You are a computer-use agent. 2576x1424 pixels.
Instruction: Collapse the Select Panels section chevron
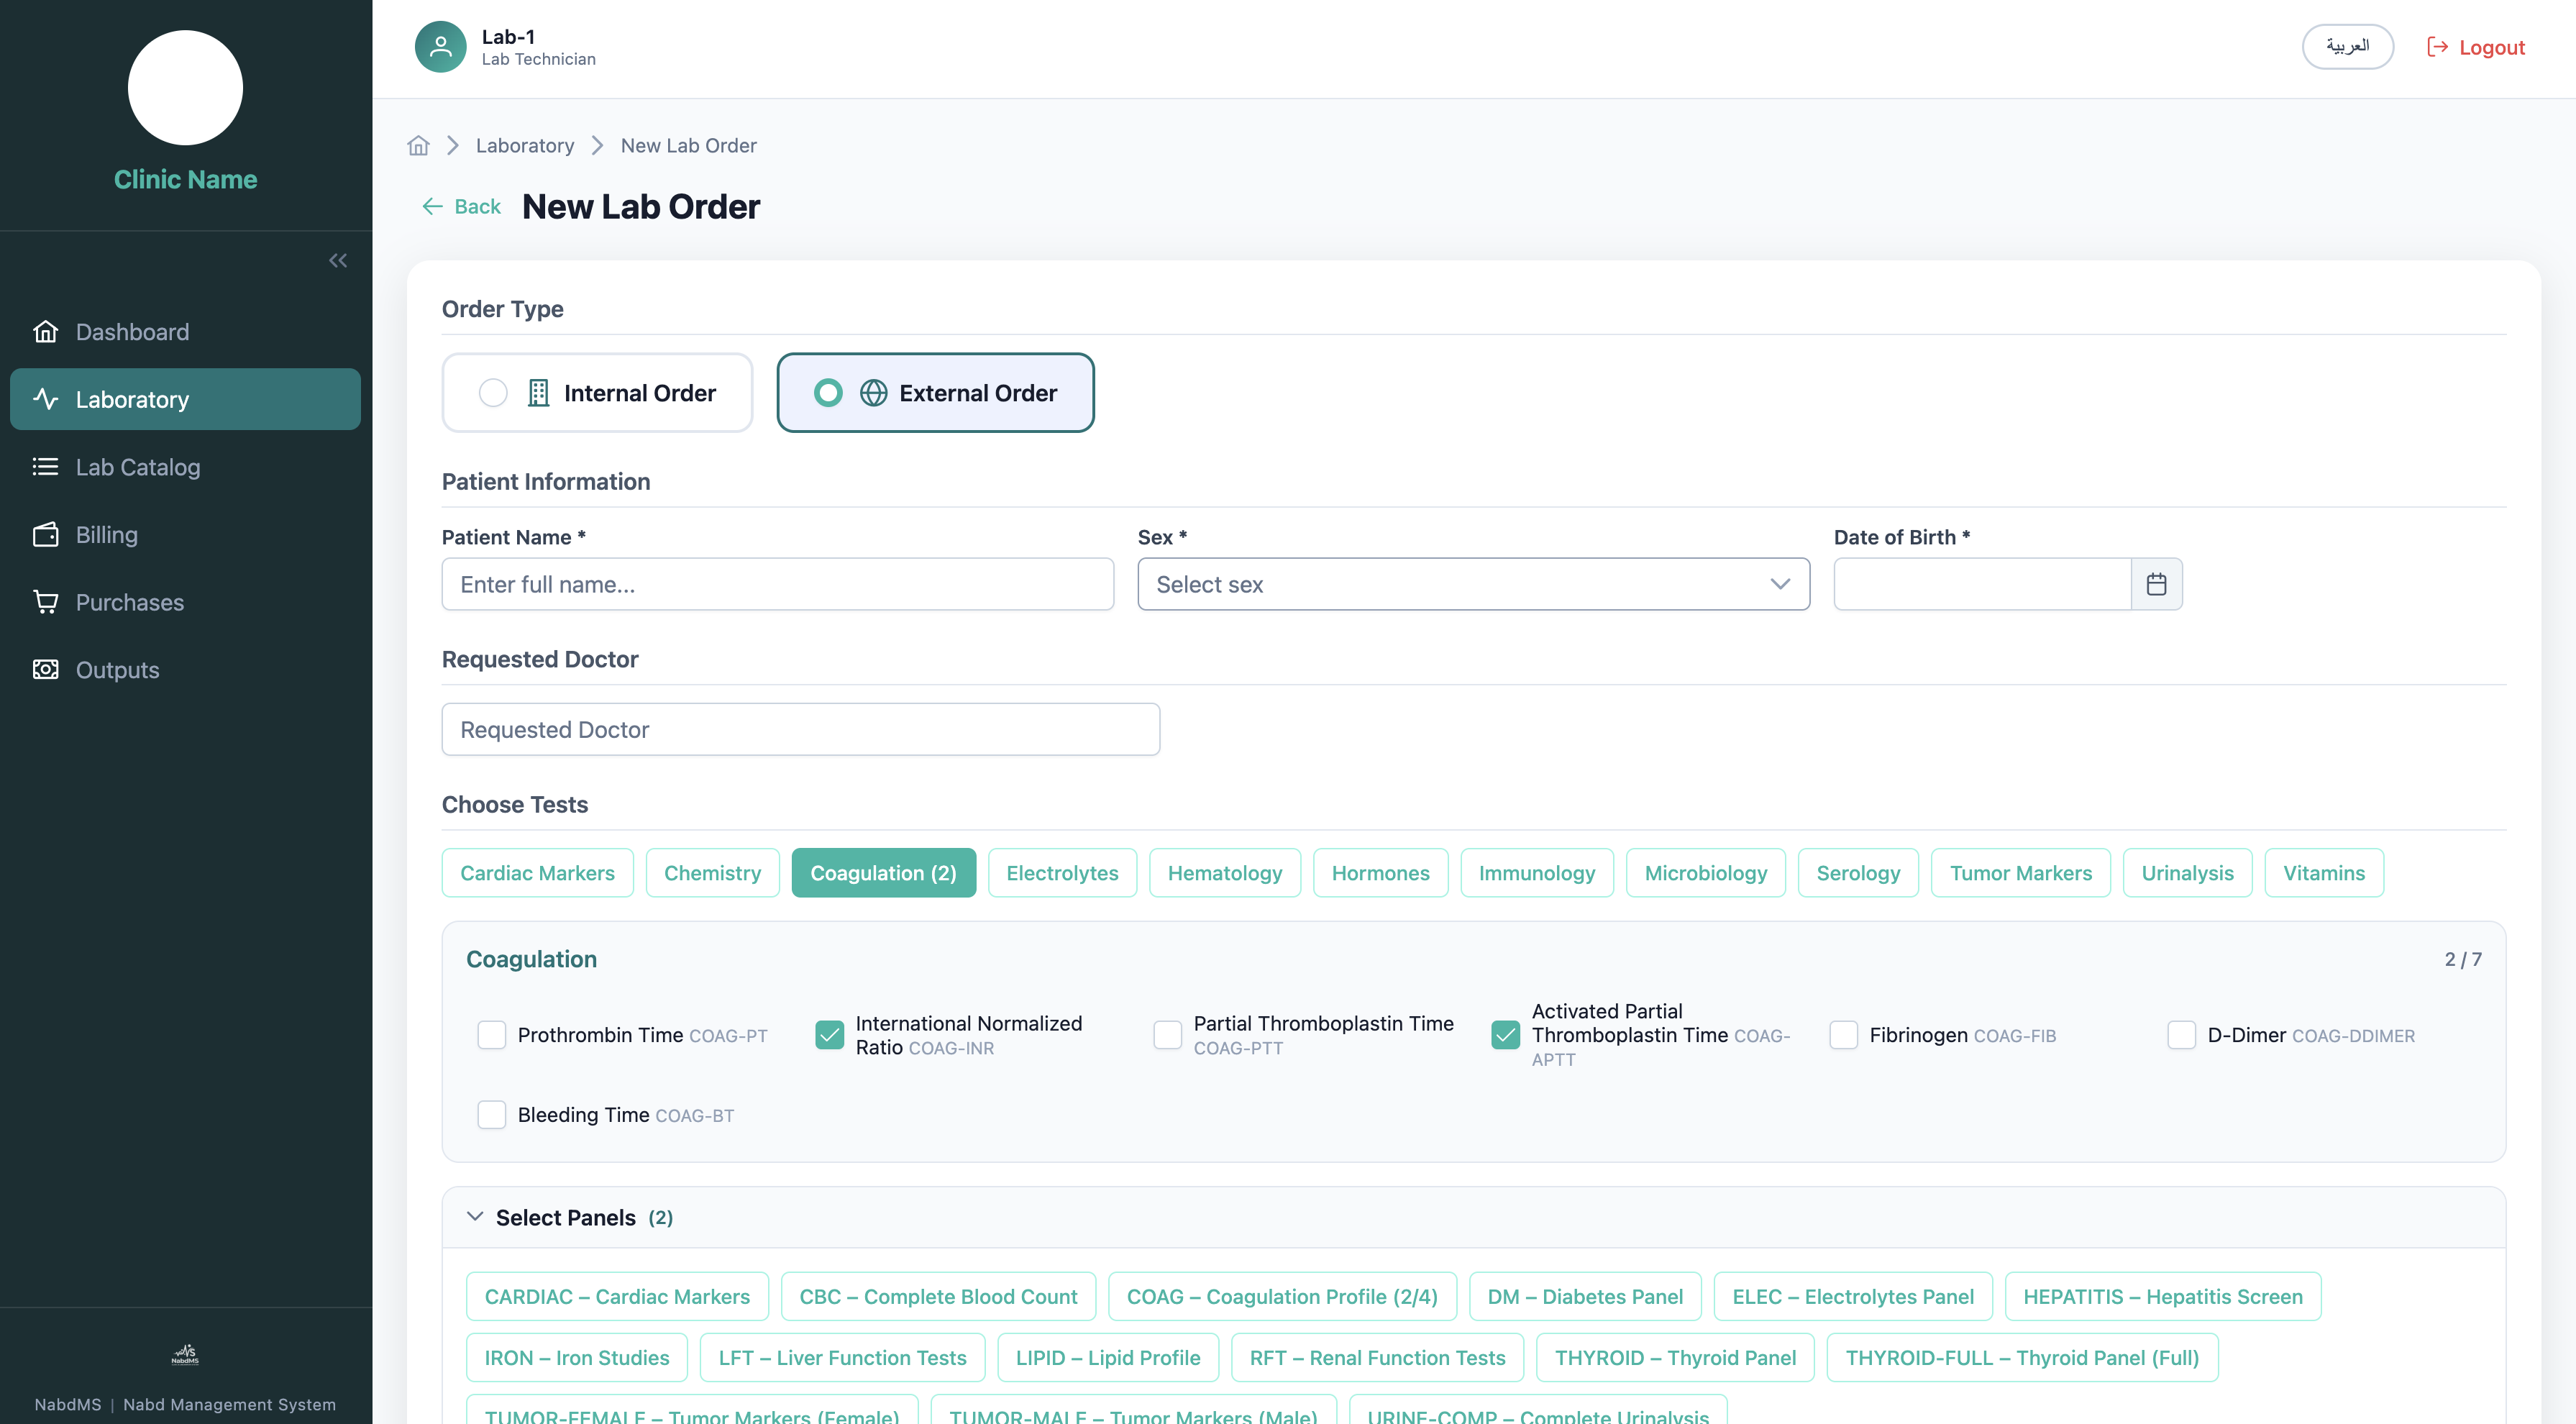[x=475, y=1216]
